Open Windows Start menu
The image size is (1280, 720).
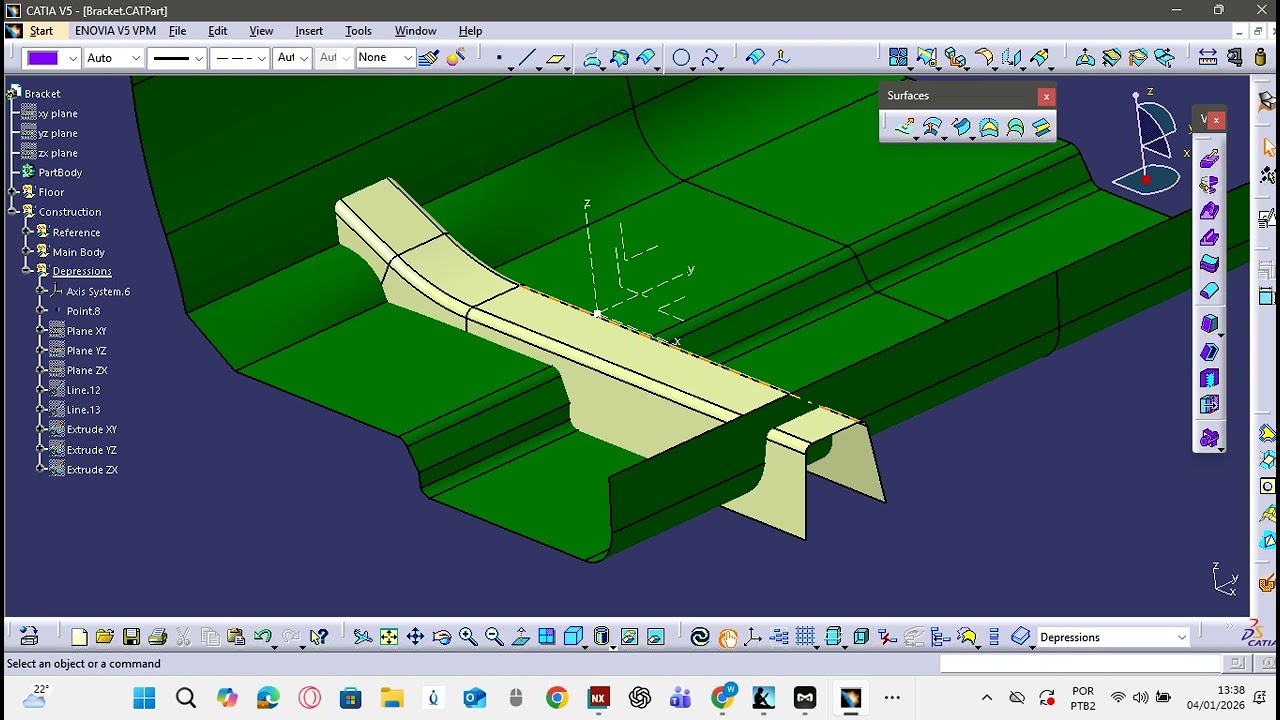(144, 697)
